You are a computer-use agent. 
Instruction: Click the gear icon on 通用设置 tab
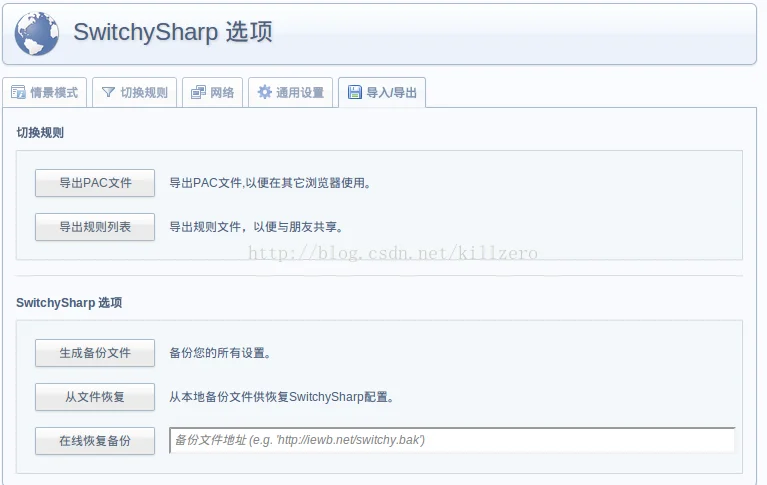click(x=264, y=92)
